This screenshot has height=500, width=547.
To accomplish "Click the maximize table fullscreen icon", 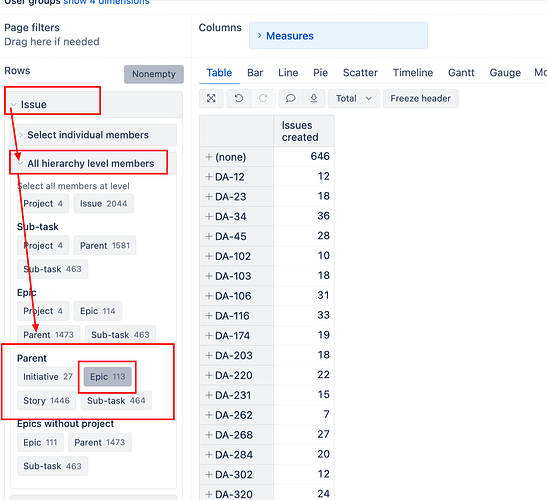I will coord(211,98).
